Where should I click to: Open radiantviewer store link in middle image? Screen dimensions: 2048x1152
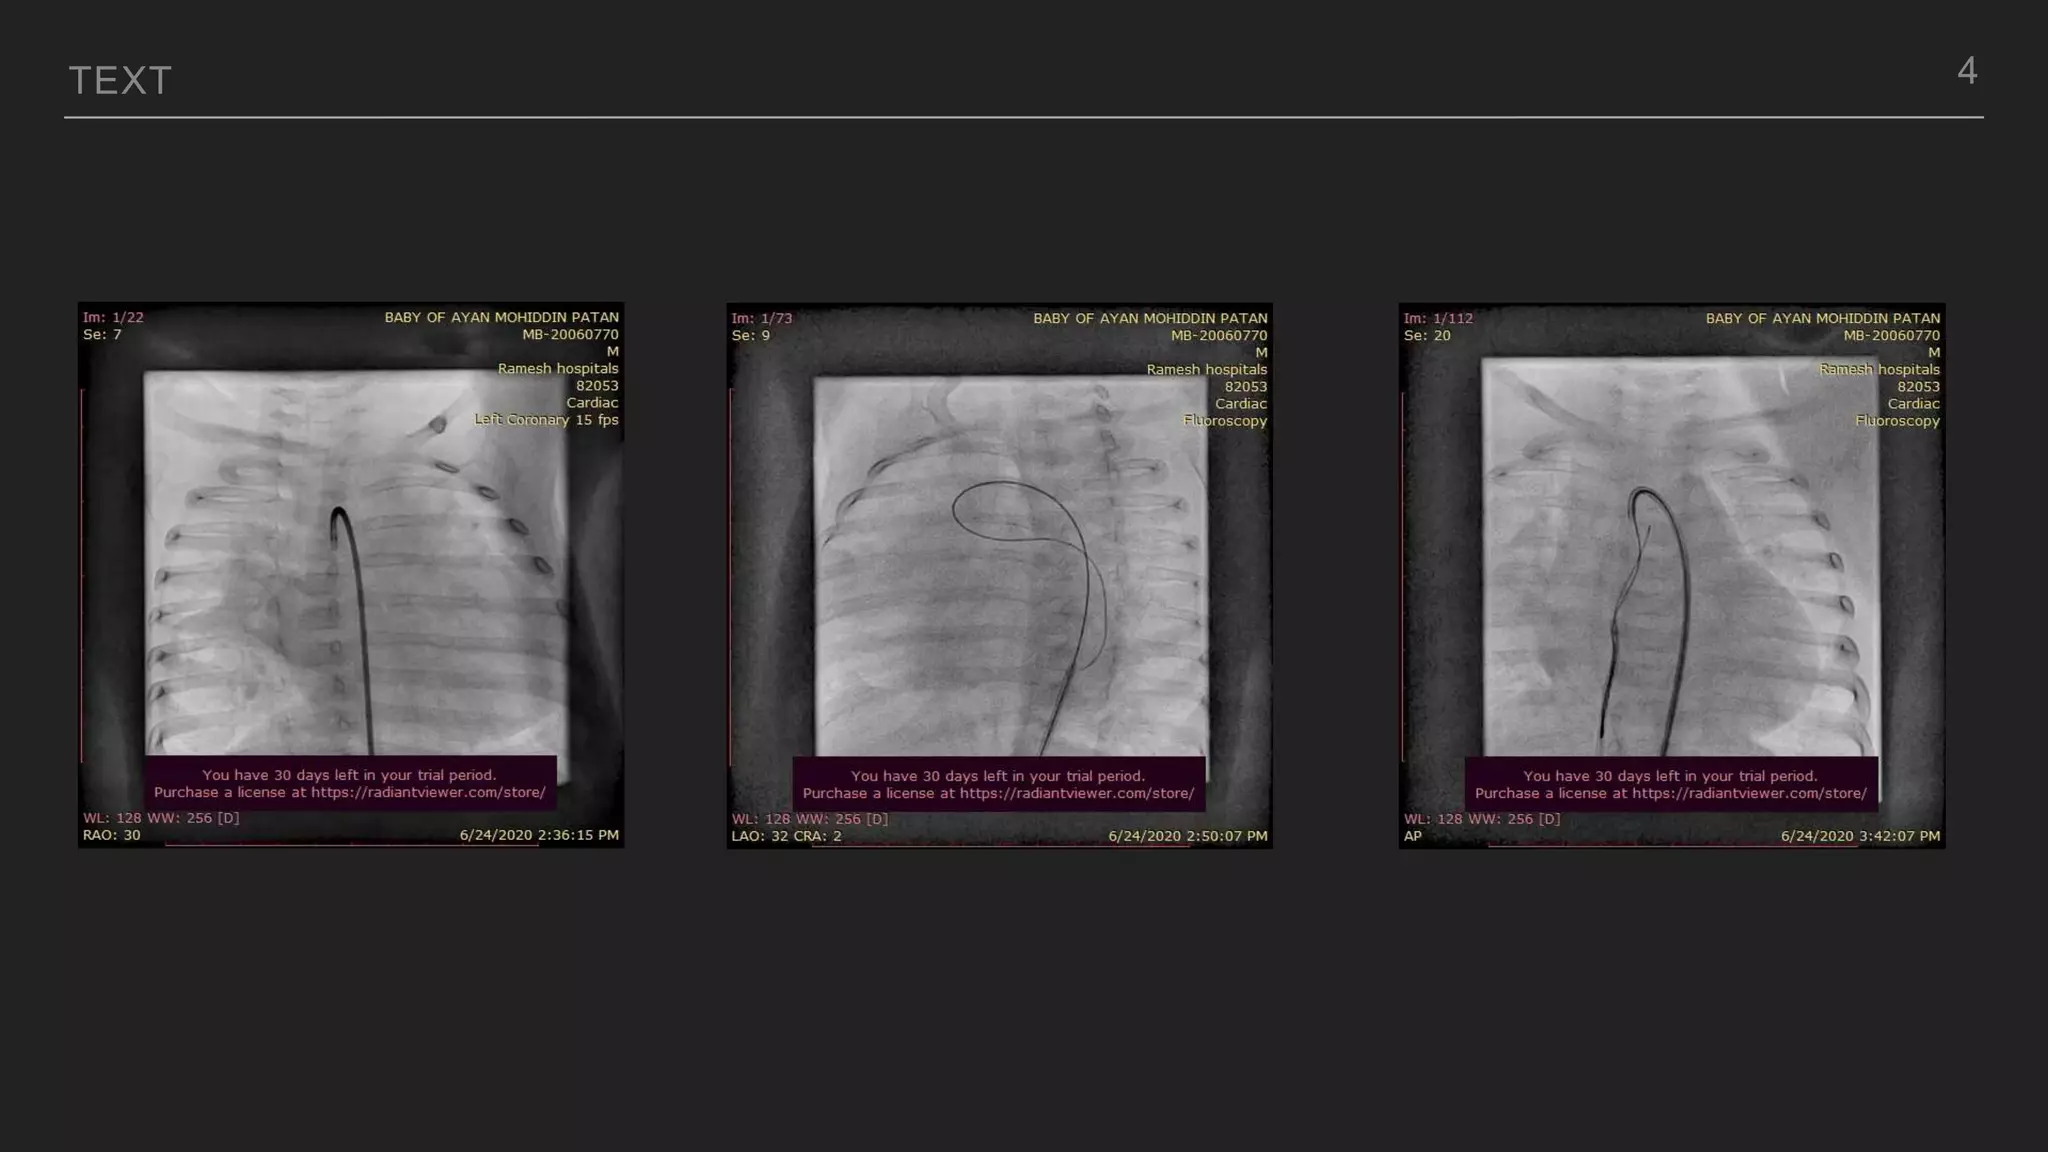tap(1077, 793)
